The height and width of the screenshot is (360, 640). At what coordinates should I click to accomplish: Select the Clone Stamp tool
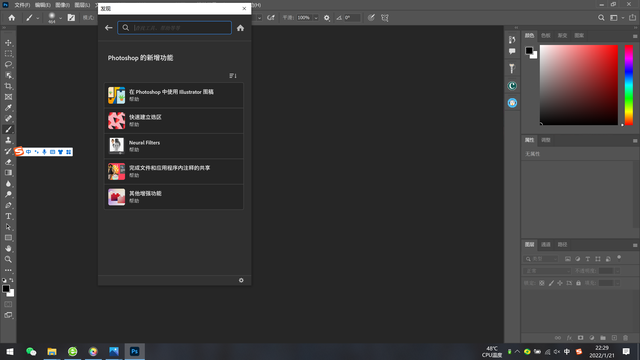(8, 140)
